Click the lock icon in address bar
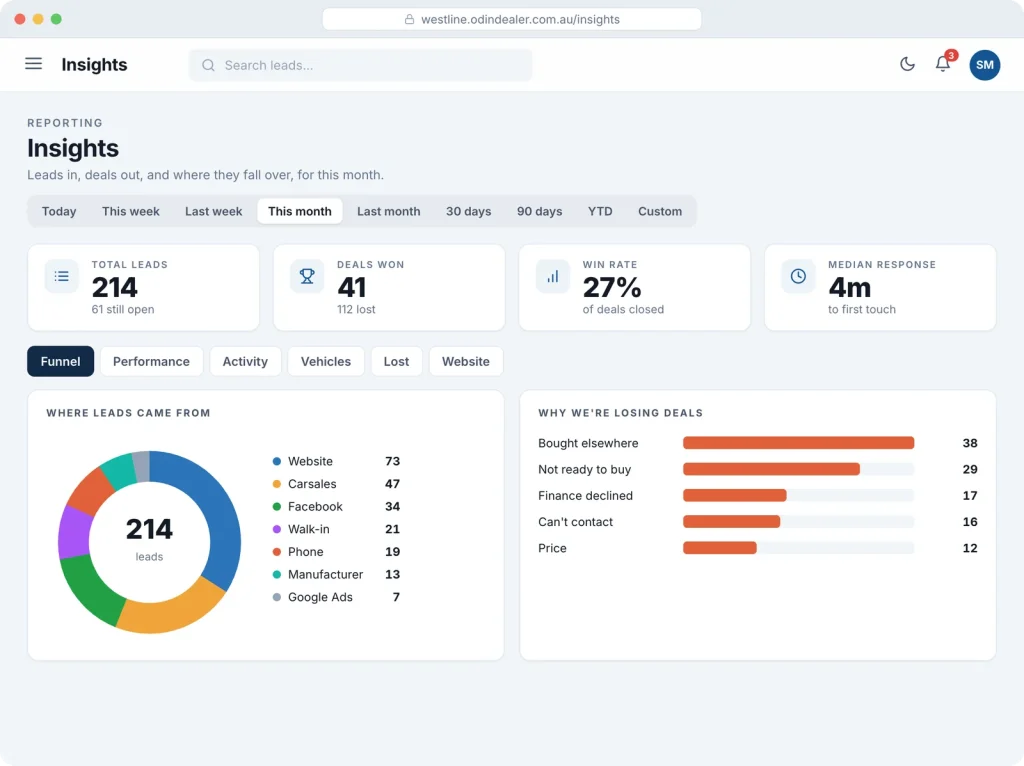This screenshot has height=766, width=1024. [x=409, y=20]
